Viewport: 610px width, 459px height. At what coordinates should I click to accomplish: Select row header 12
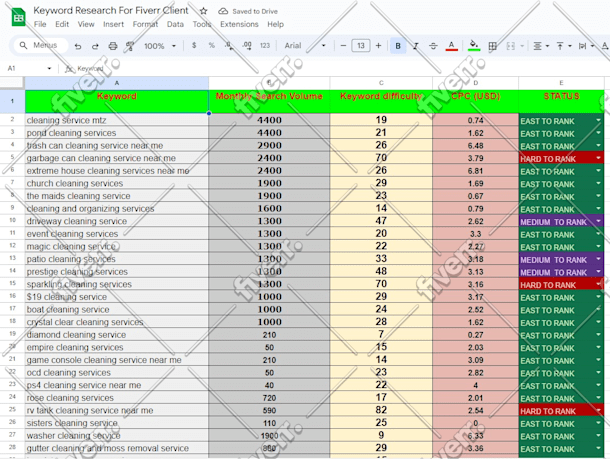(x=12, y=246)
